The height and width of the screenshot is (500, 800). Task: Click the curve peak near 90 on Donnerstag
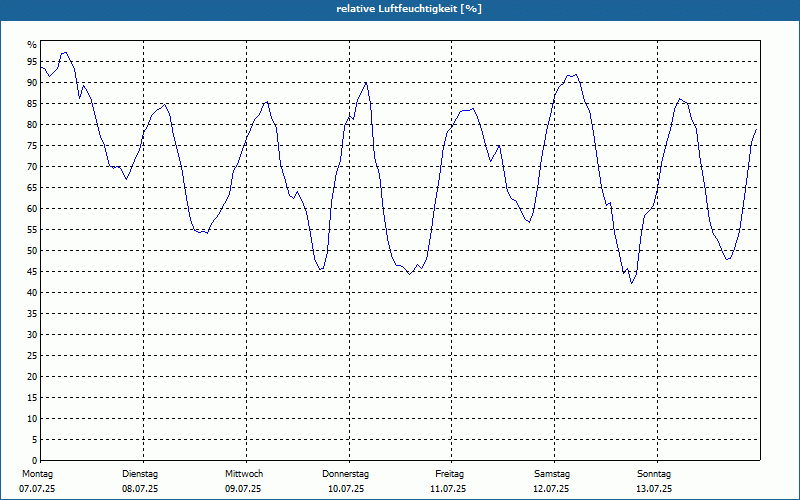click(x=366, y=83)
